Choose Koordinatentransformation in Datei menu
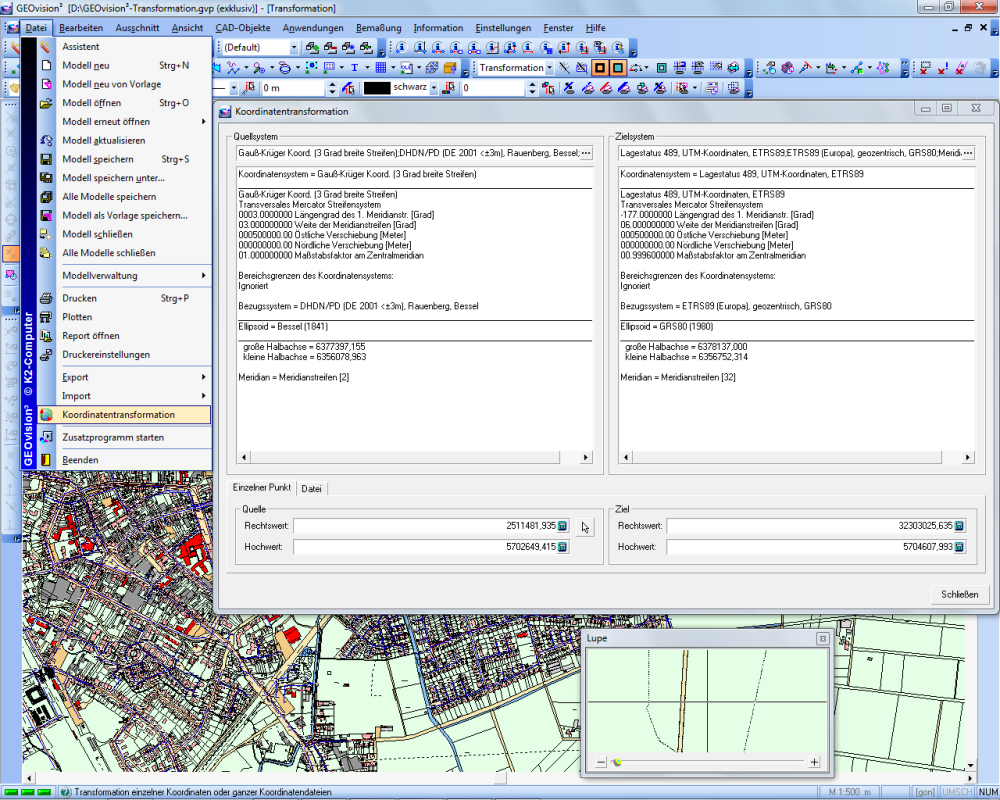The width and height of the screenshot is (1000, 800). (x=124, y=415)
